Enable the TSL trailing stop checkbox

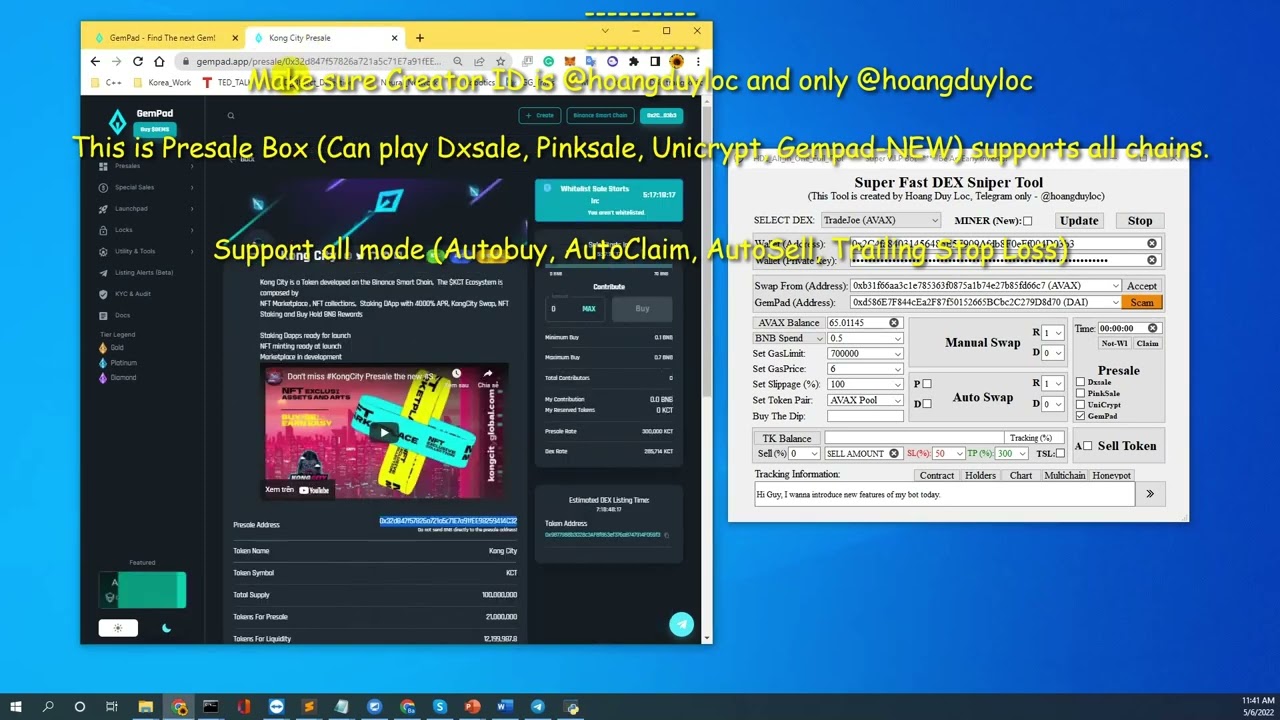pyautogui.click(x=1060, y=454)
